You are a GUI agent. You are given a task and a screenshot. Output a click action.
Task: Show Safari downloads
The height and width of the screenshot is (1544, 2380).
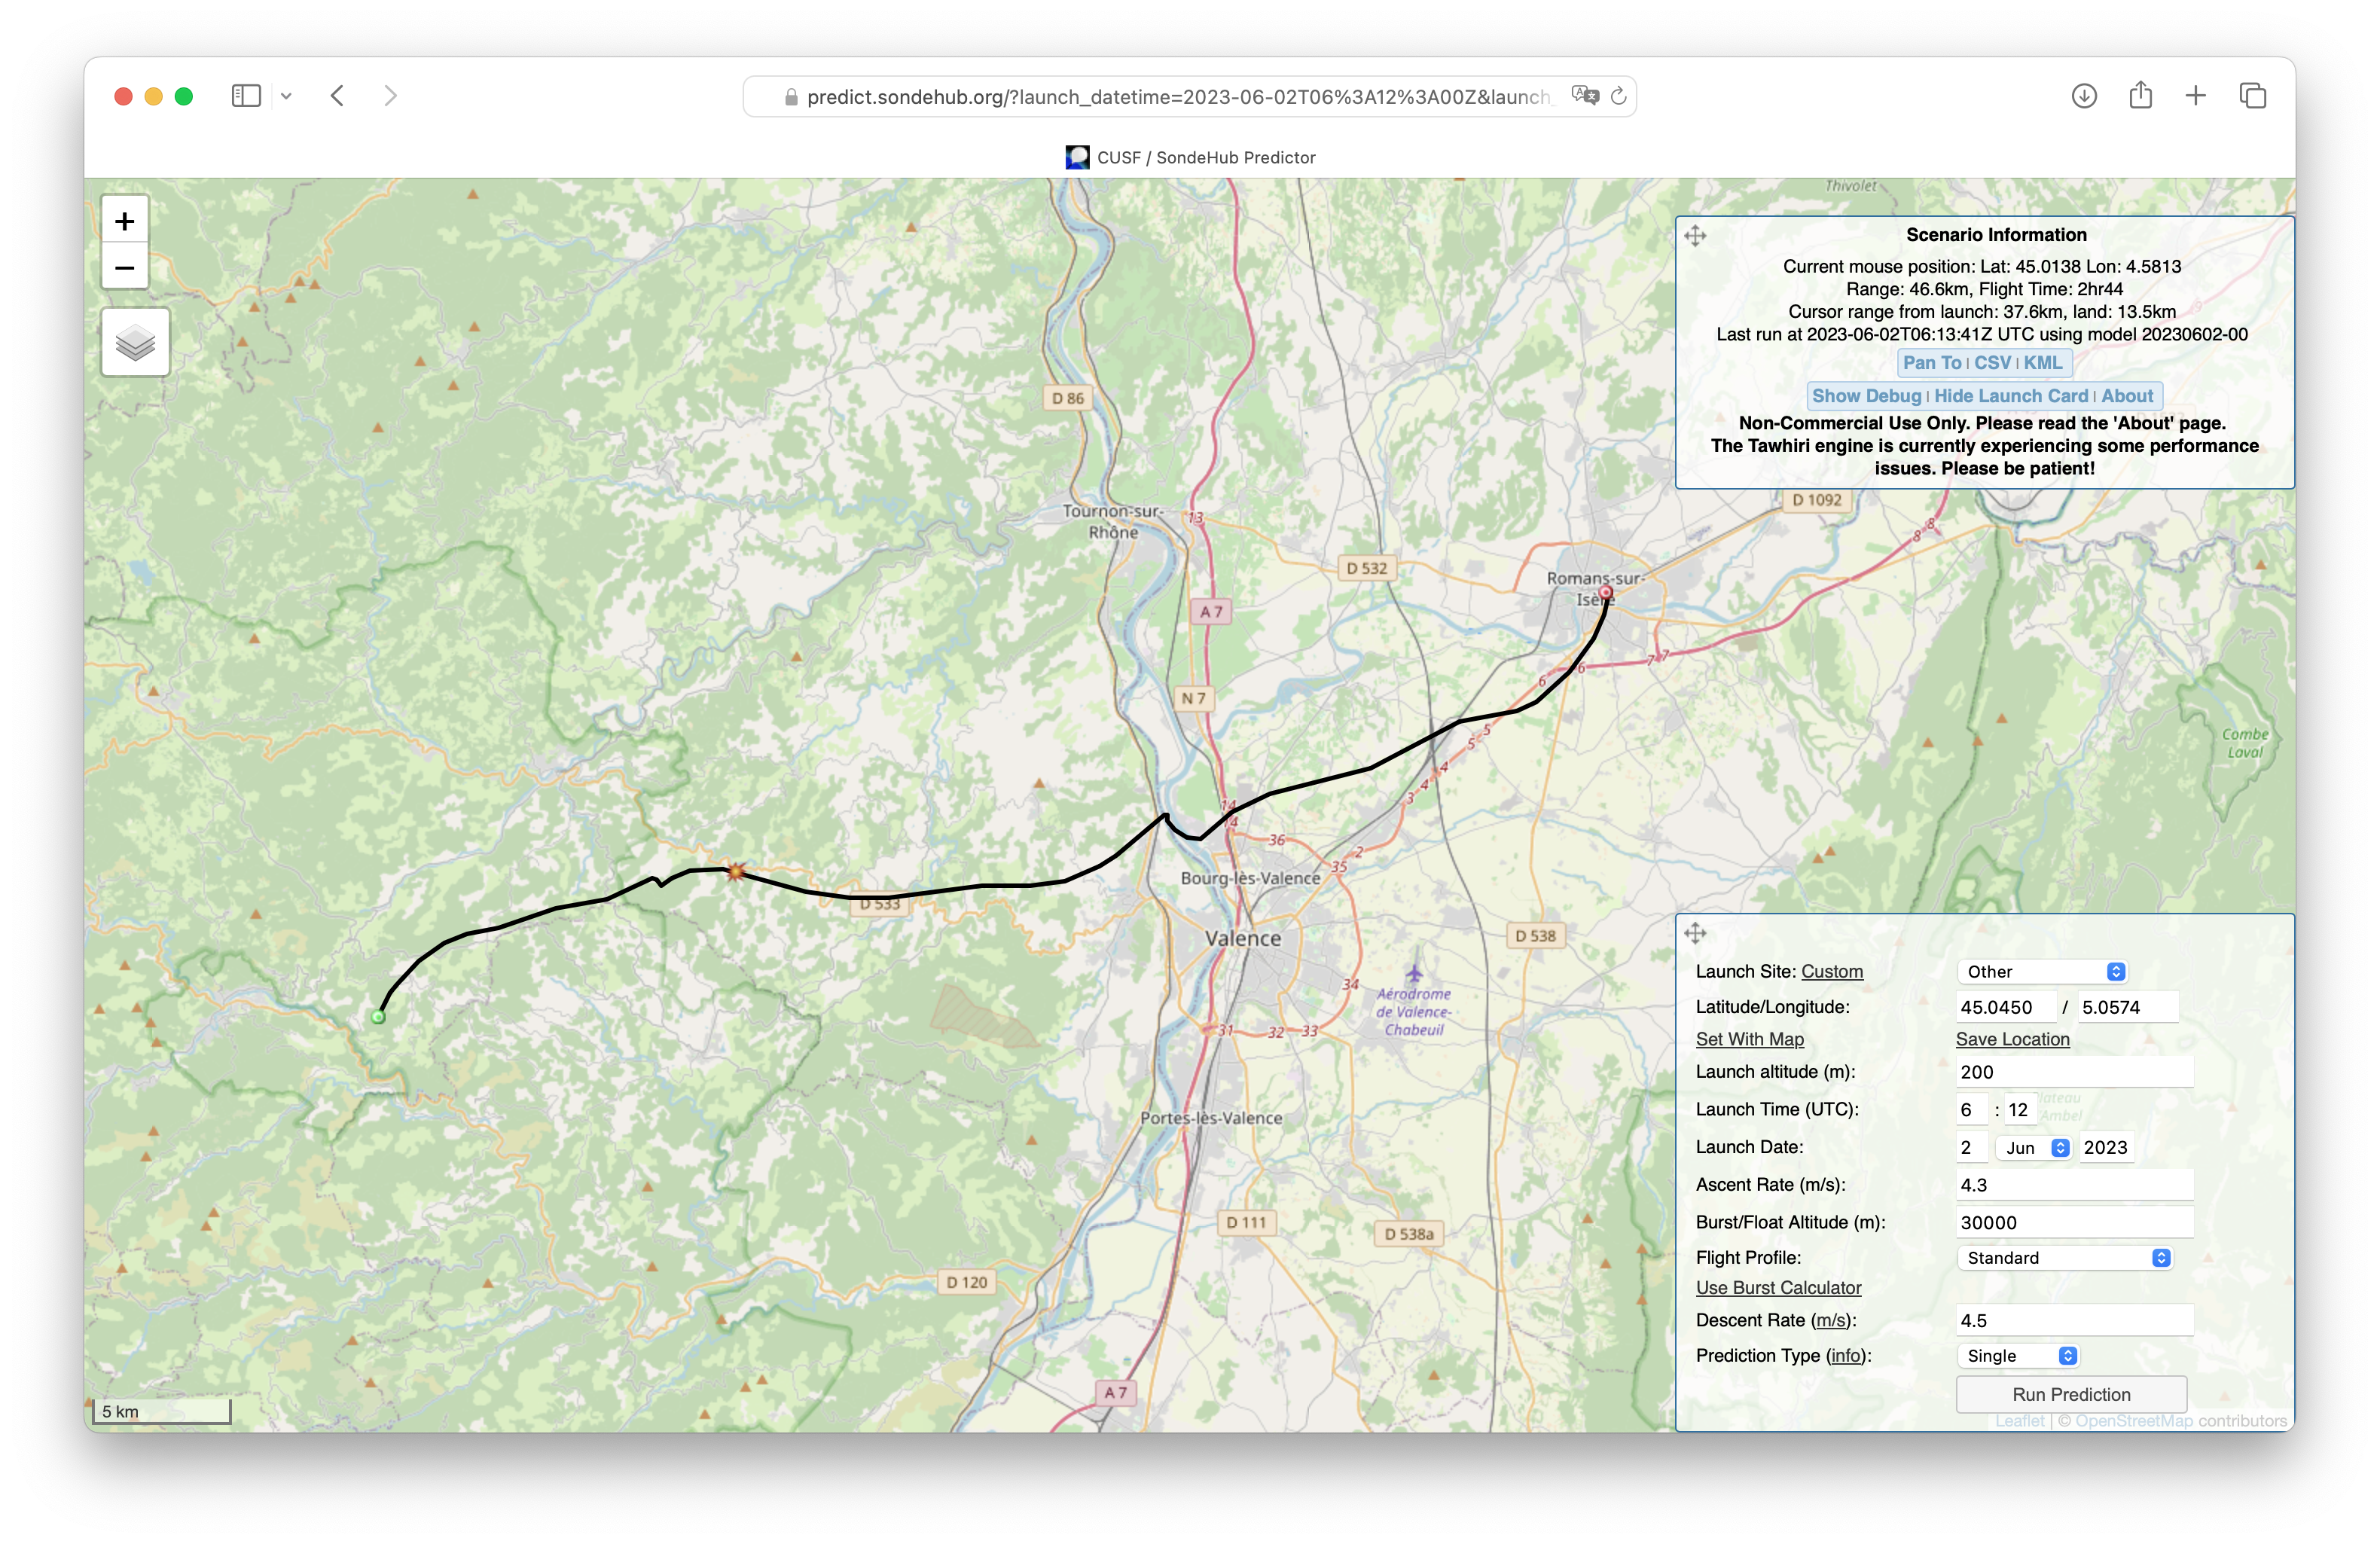coord(2084,96)
